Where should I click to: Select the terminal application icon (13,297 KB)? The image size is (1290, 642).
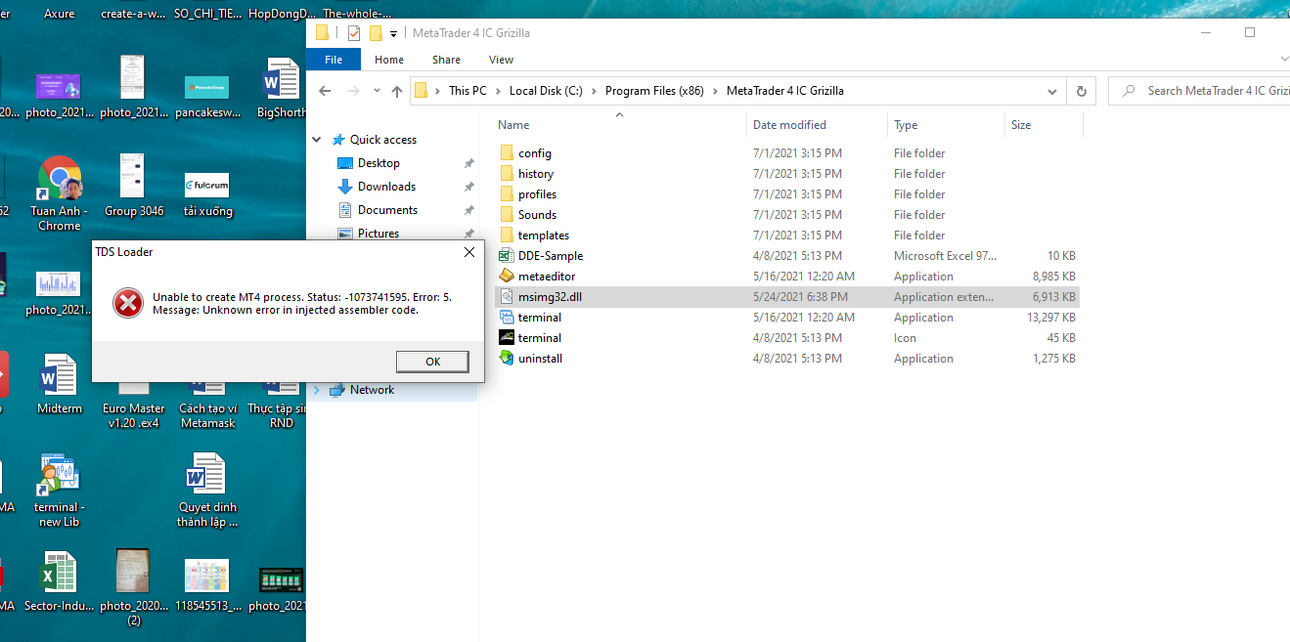[x=506, y=317]
